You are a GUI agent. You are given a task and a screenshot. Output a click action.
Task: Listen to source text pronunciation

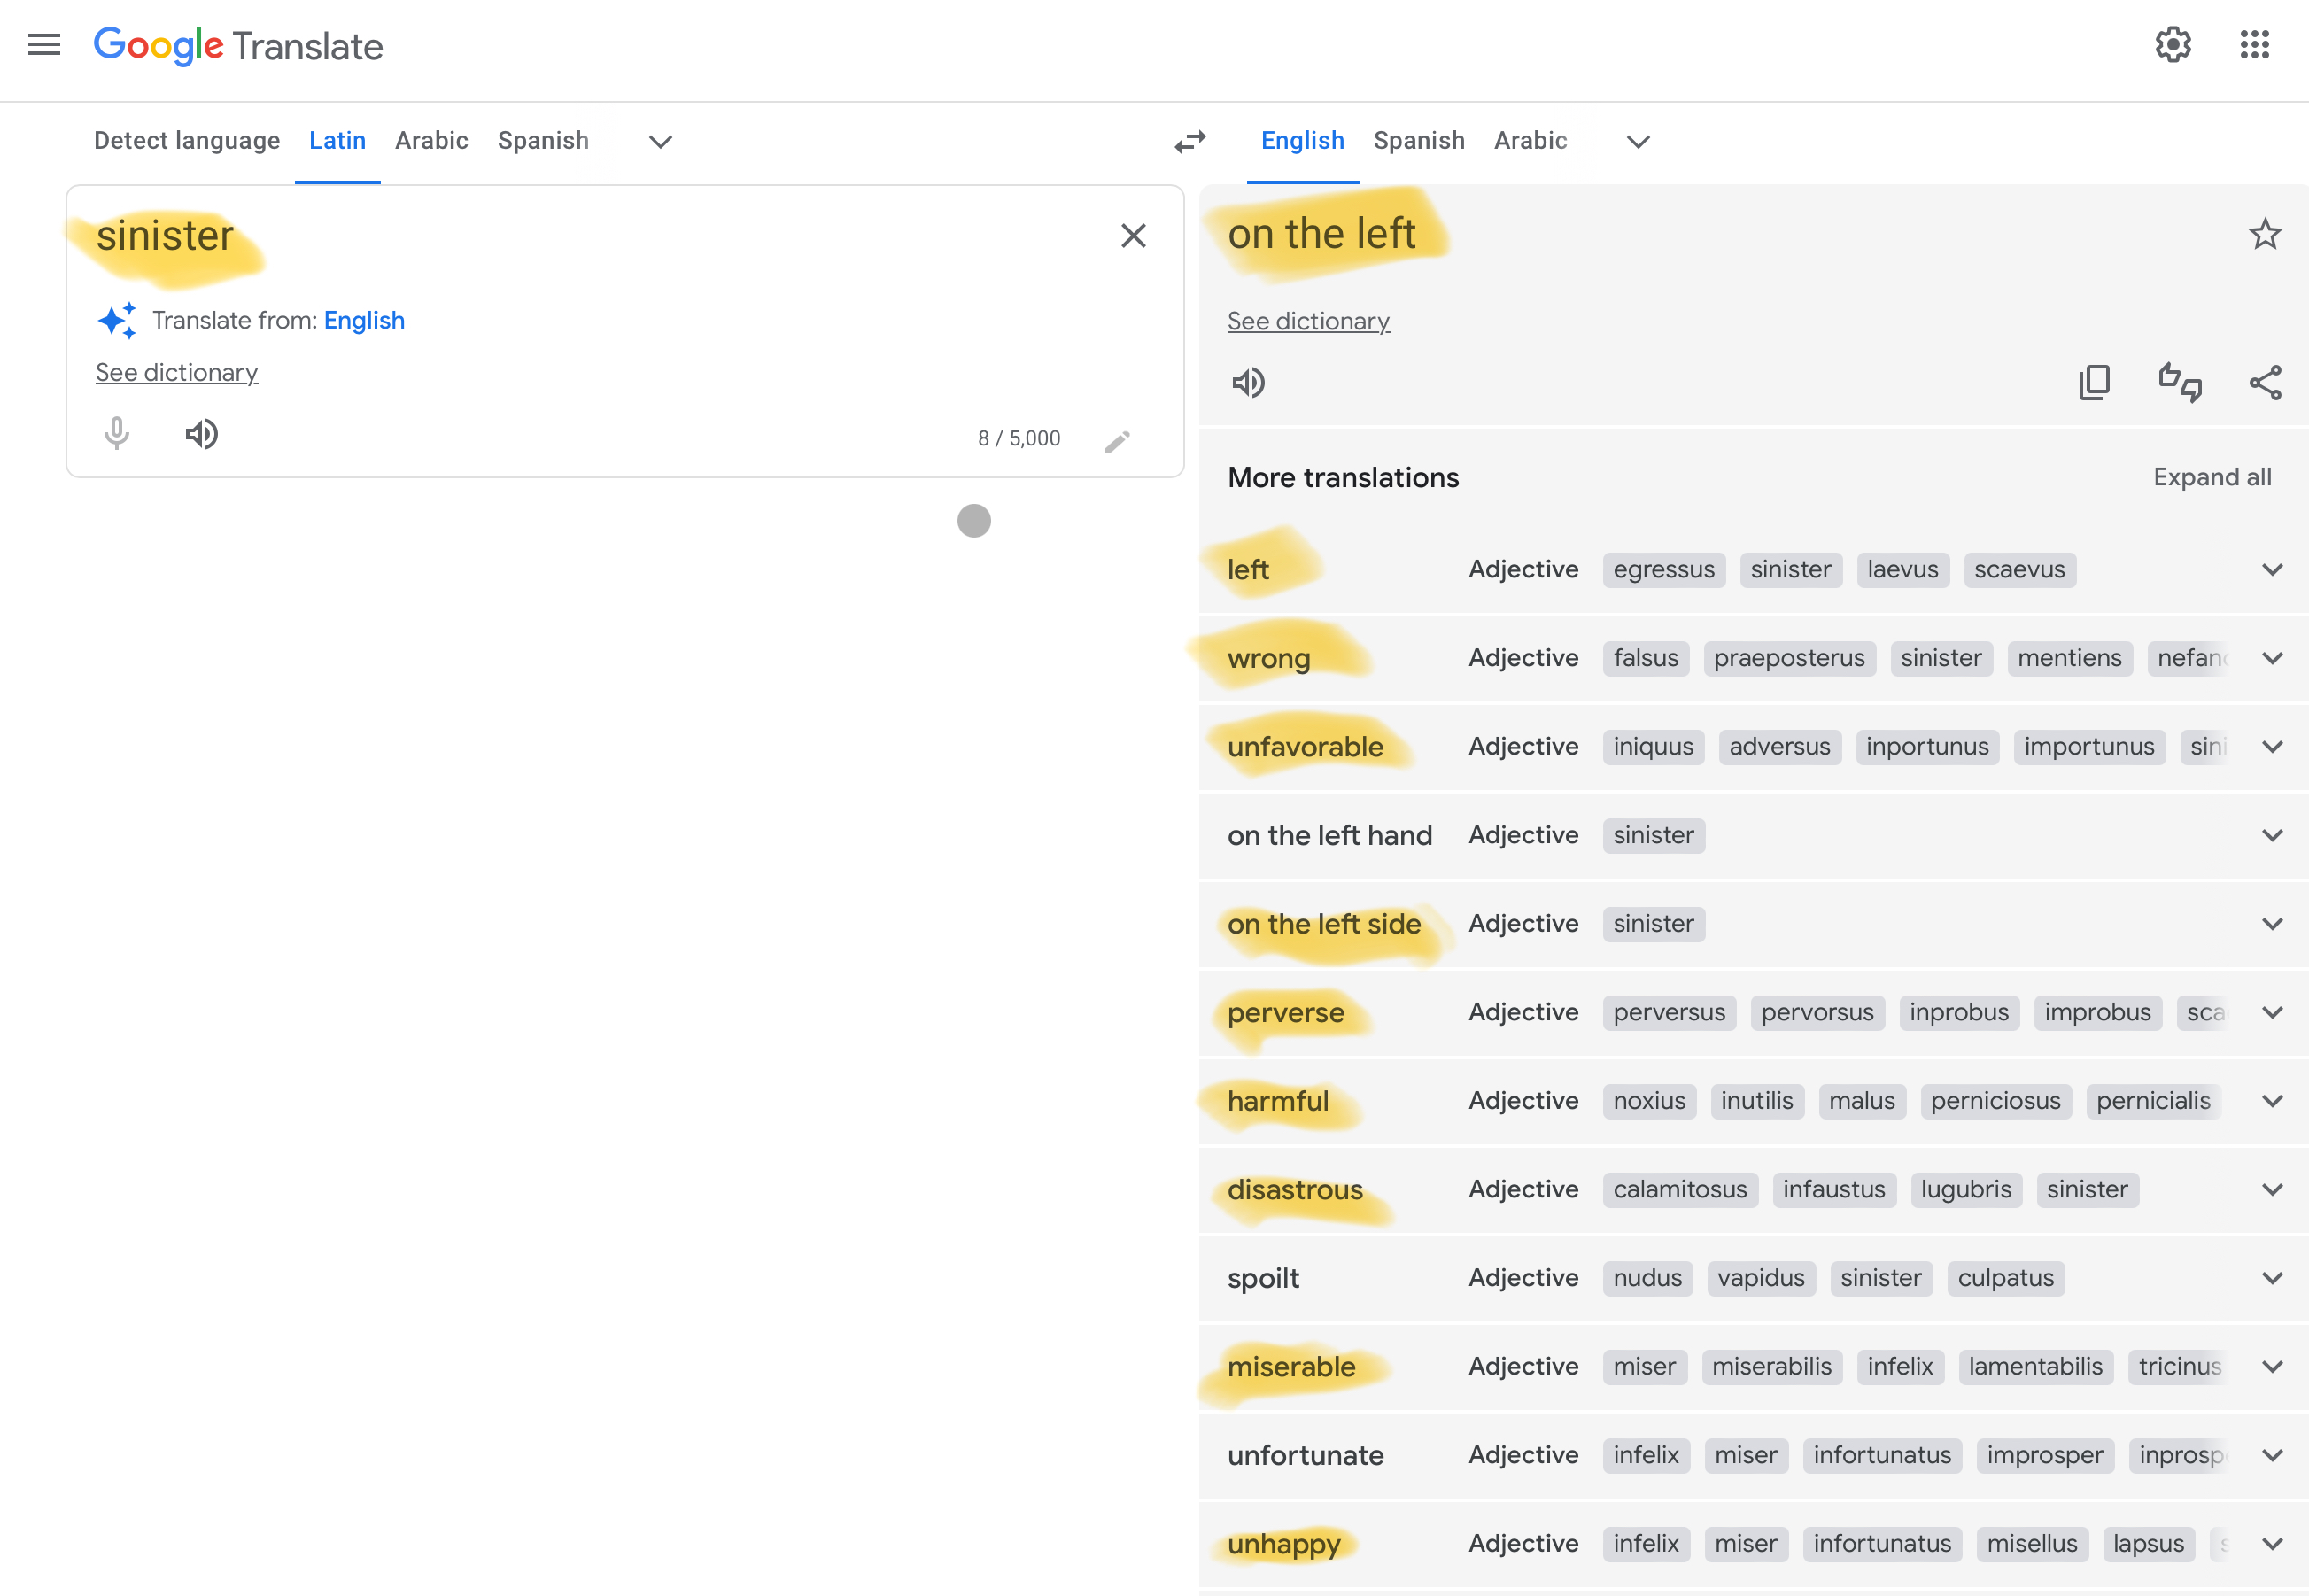(201, 434)
